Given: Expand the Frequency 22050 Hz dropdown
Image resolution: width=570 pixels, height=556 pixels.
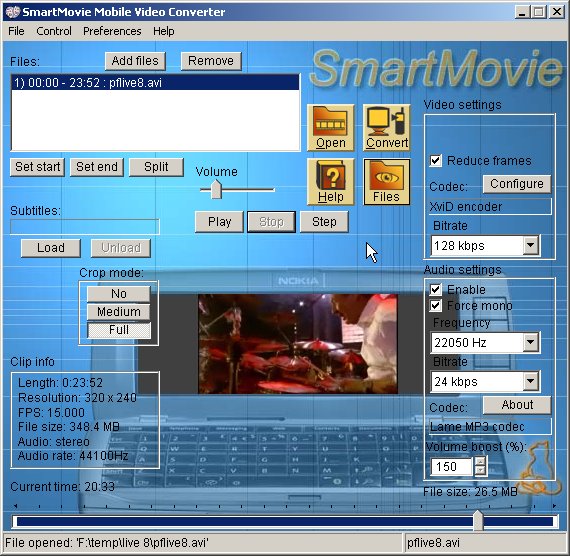Looking at the screenshot, I should pos(530,342).
